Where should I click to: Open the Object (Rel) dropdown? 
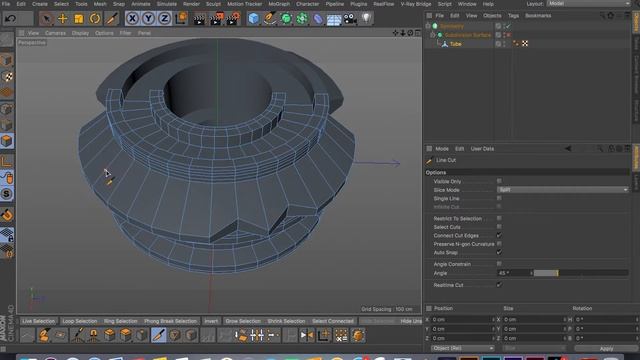click(x=462, y=348)
